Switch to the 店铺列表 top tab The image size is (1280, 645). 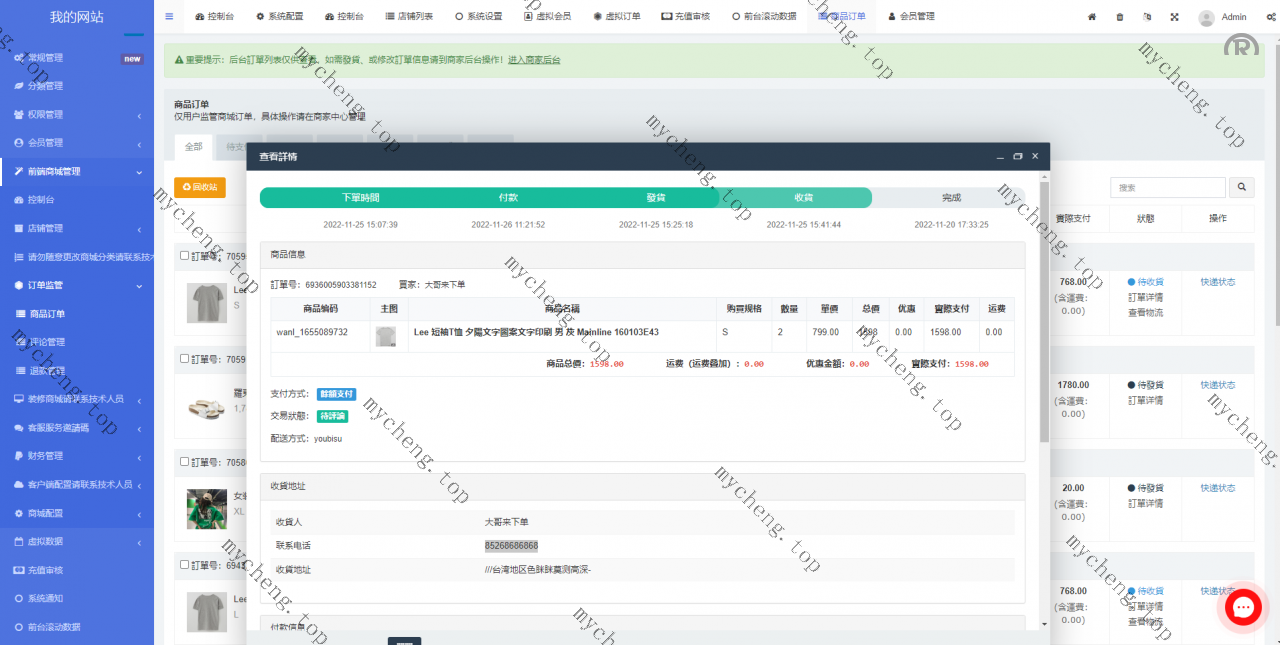click(x=409, y=16)
